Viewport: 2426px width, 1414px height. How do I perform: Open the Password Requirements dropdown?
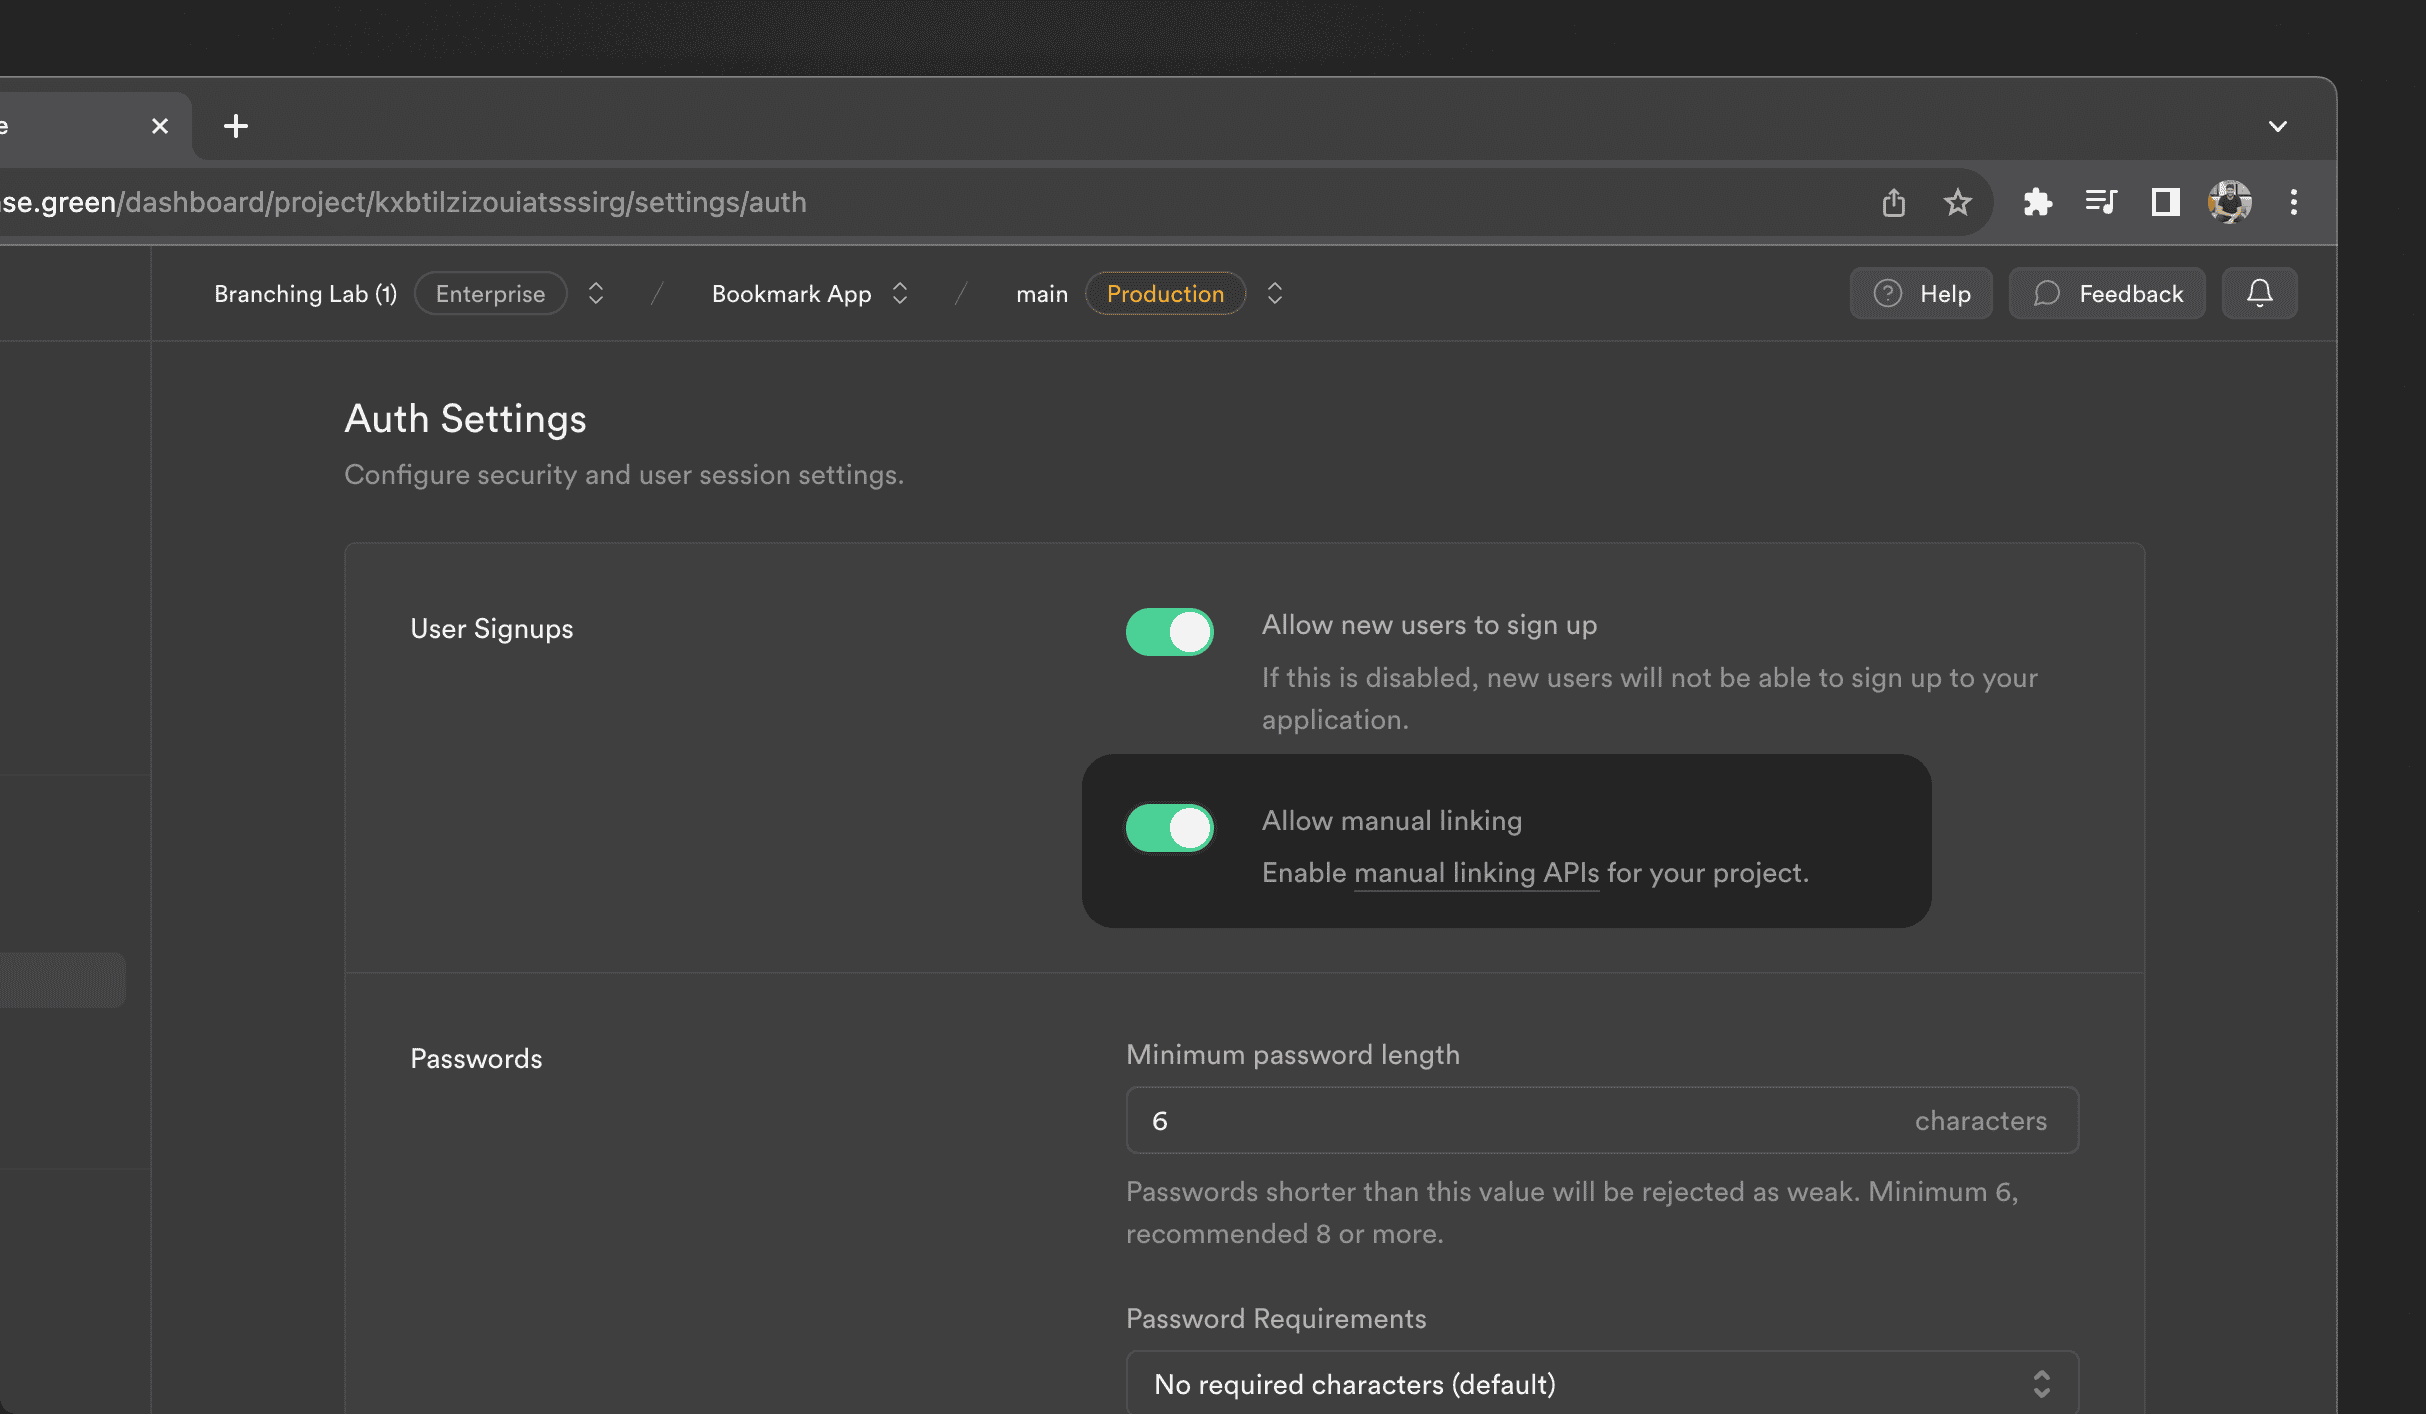(1602, 1384)
